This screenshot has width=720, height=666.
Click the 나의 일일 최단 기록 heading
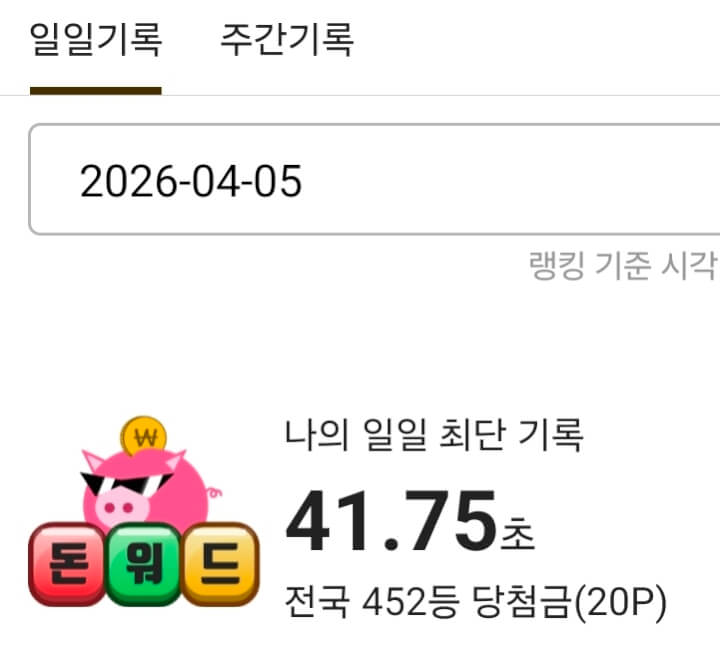pos(434,435)
